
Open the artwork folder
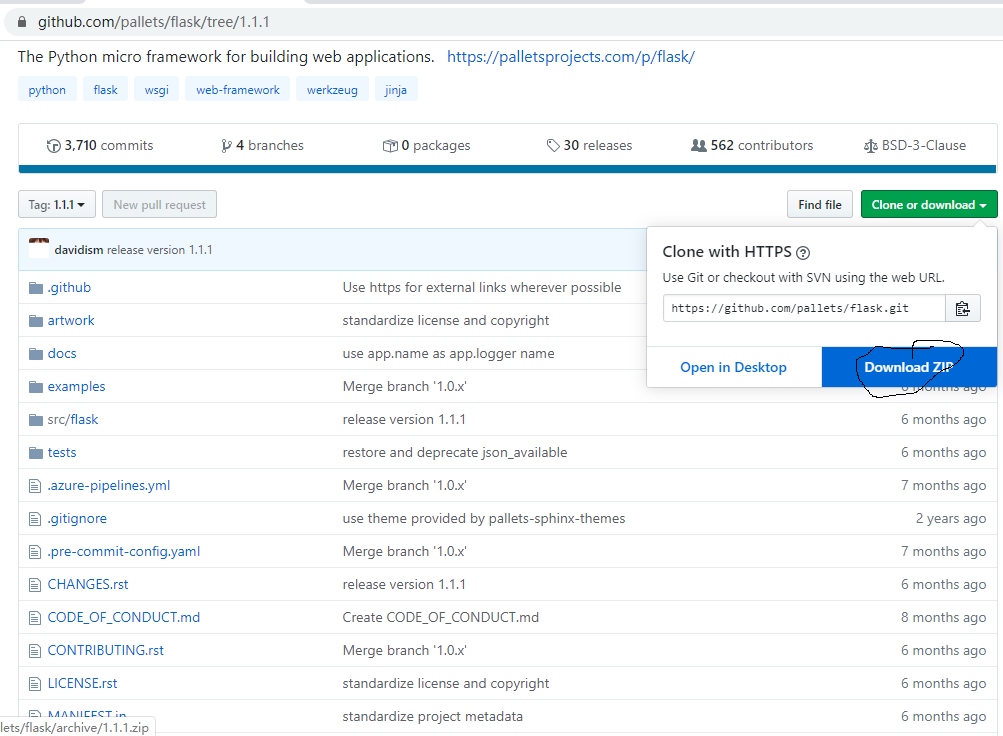pos(71,320)
